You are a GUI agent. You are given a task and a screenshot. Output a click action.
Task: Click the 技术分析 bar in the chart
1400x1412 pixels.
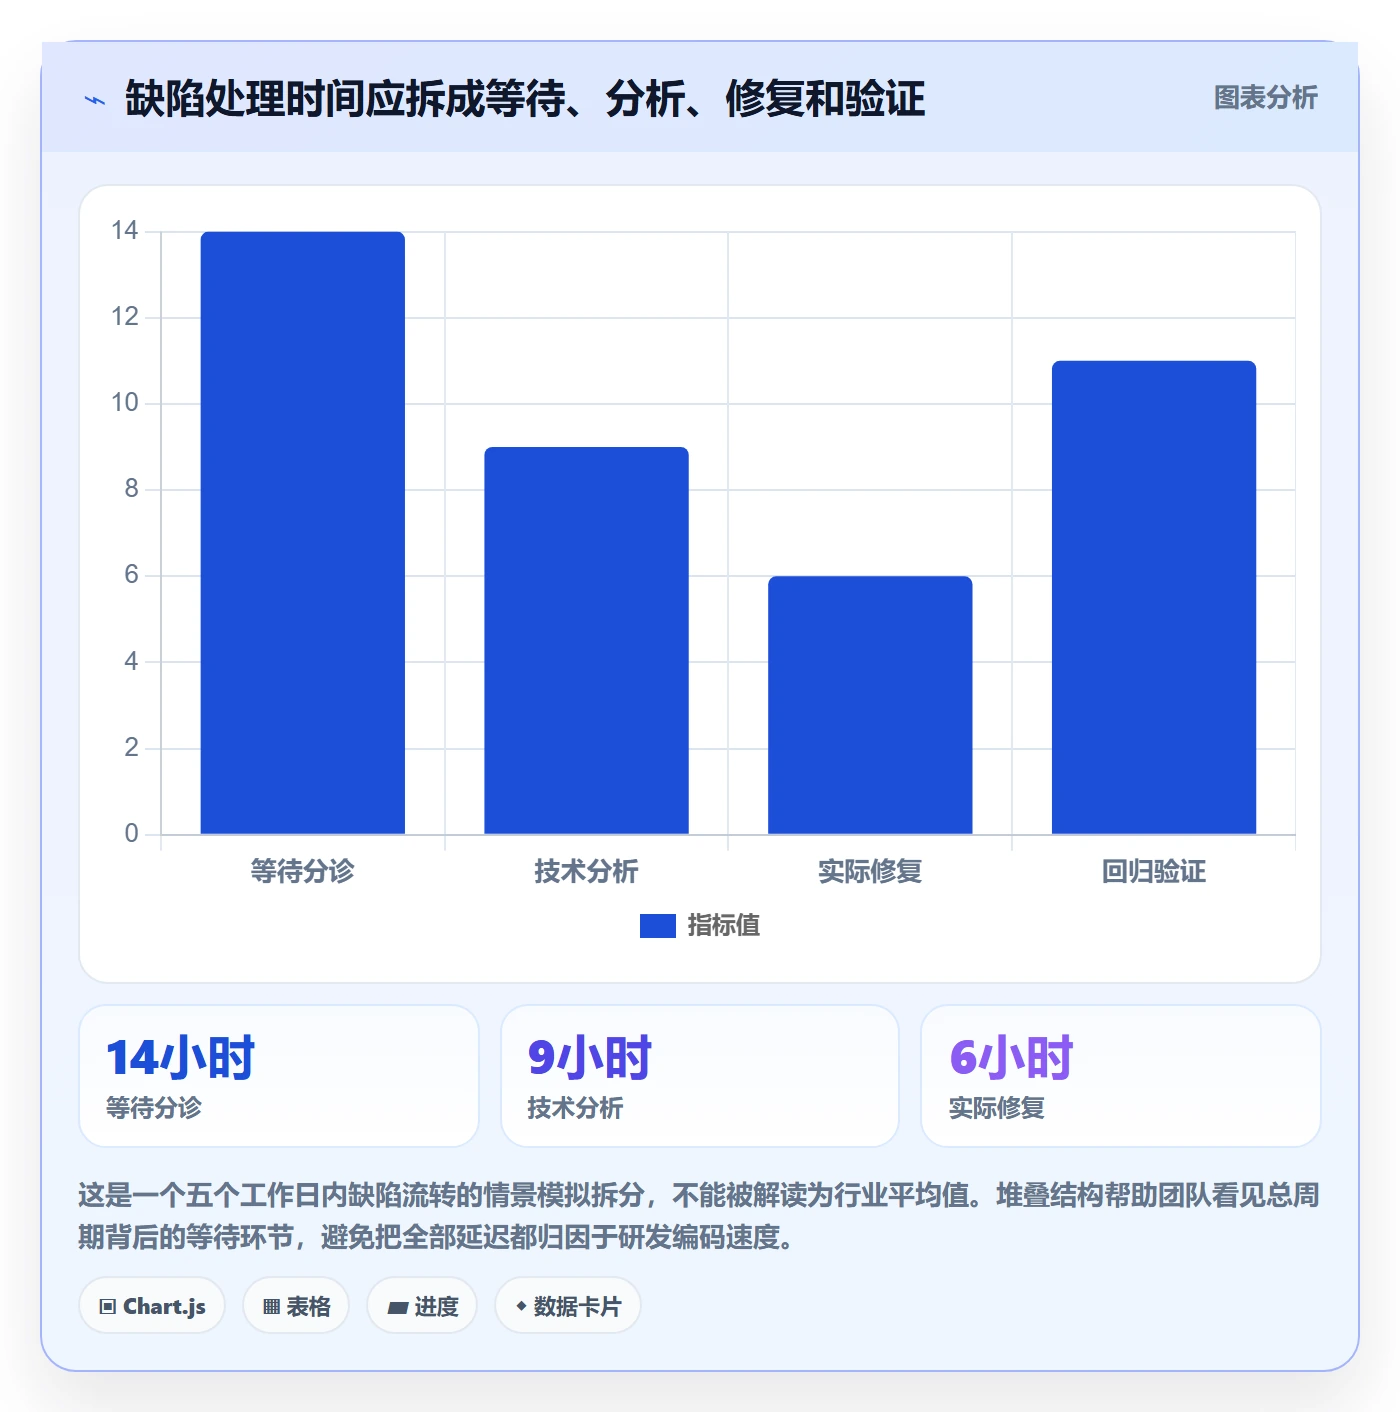pos(587,640)
